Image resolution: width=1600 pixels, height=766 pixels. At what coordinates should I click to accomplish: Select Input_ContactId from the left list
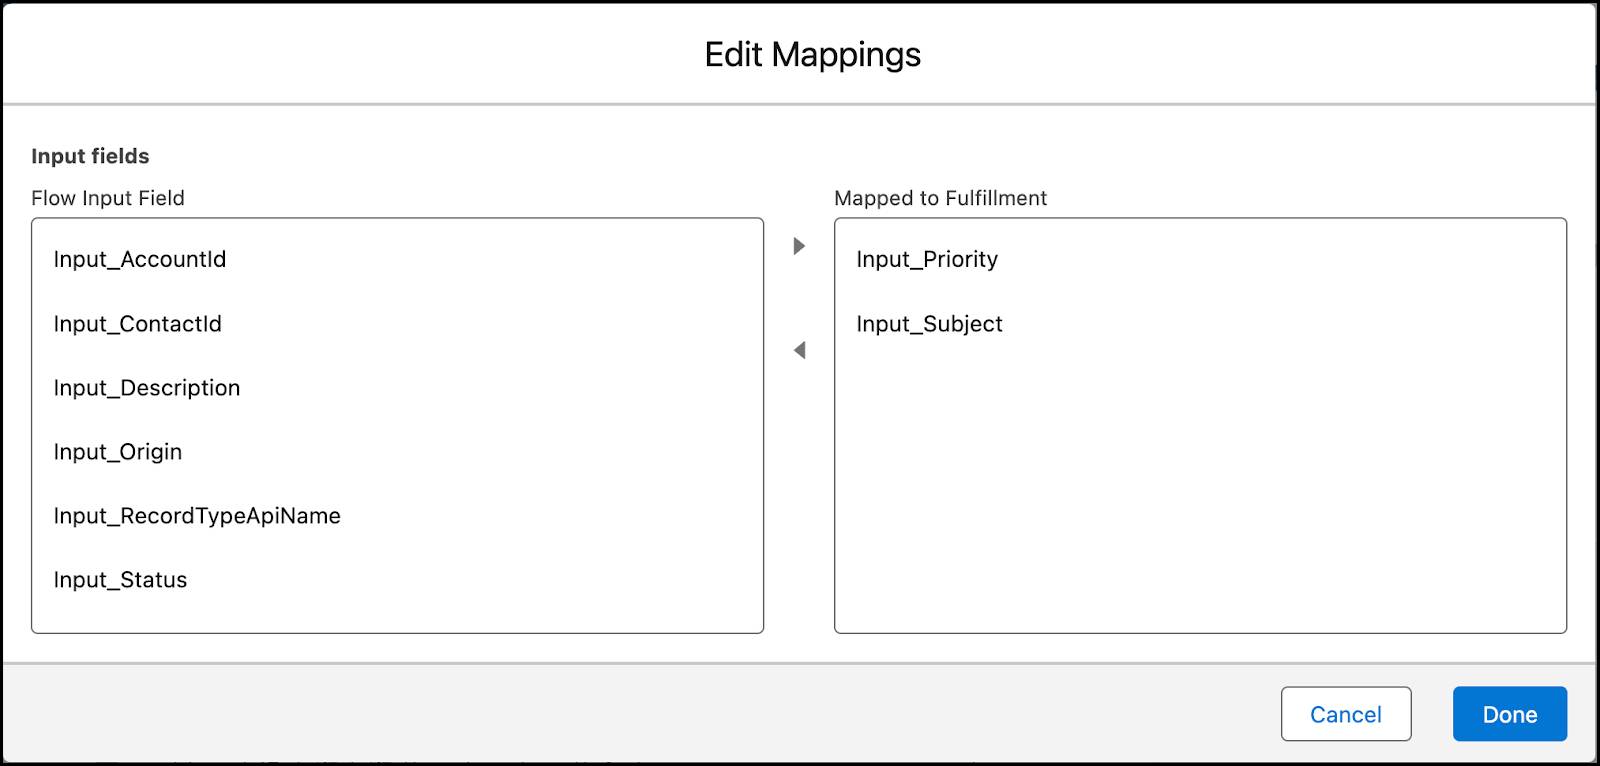point(137,324)
